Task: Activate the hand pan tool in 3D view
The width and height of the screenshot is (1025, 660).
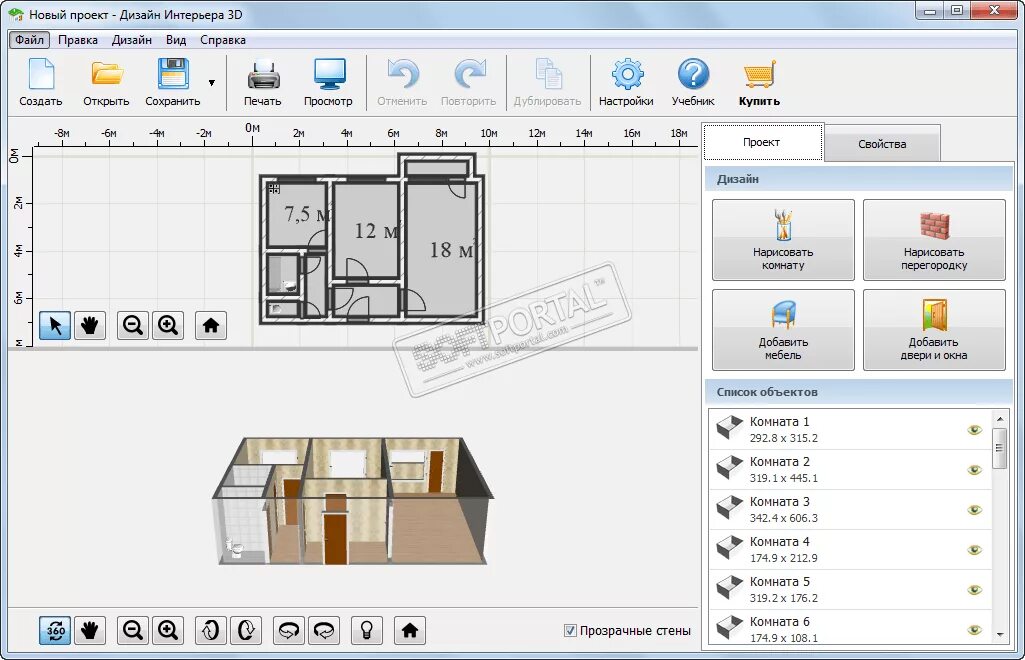Action: click(90, 631)
